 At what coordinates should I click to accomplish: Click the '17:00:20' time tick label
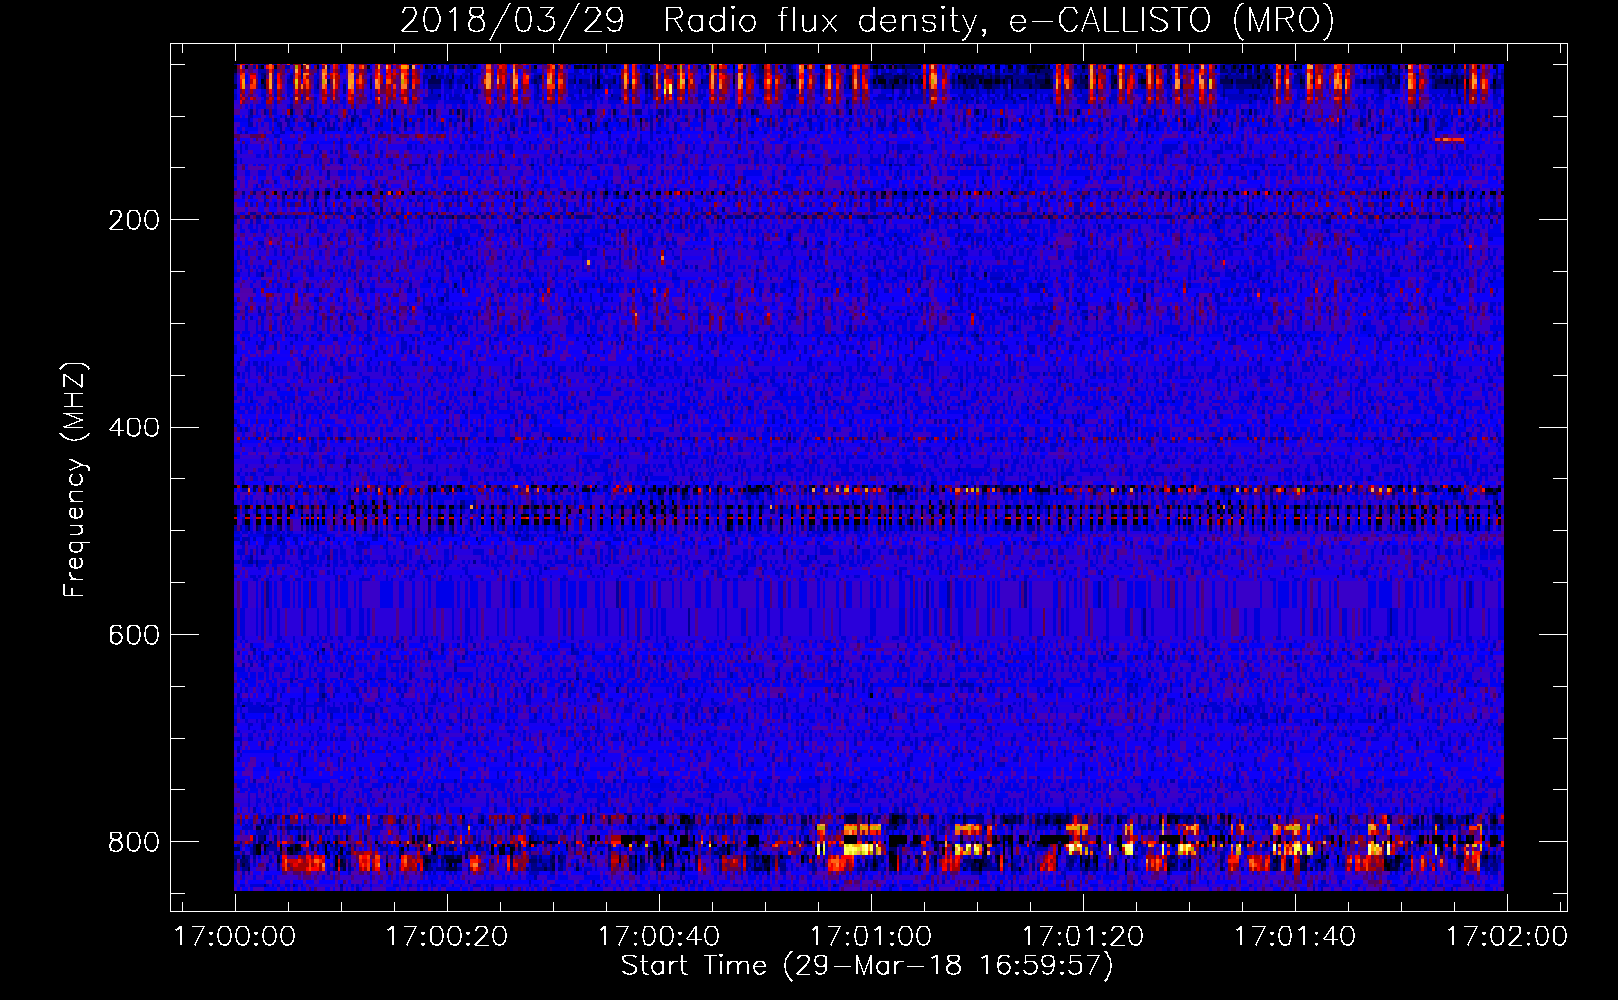447,937
